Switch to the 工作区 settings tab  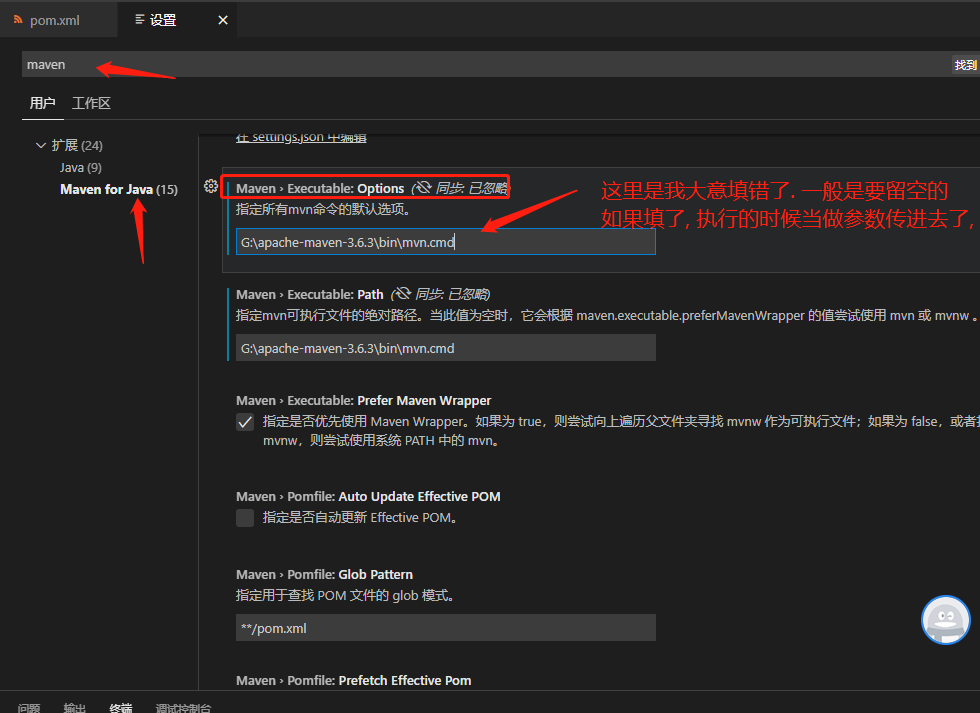[90, 102]
